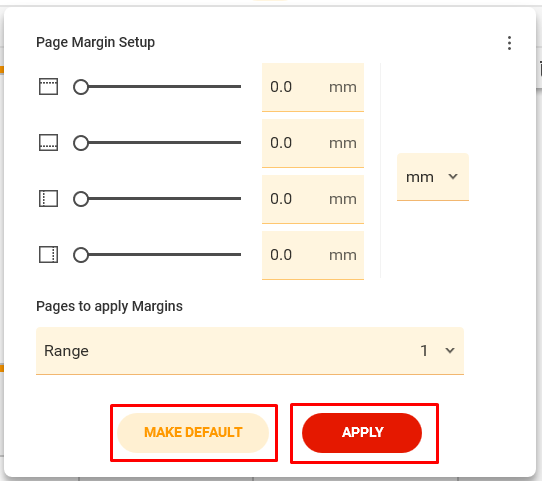Screen dimensions: 542x481
Task: Click the bottom margin slider handle
Action: coord(81,143)
